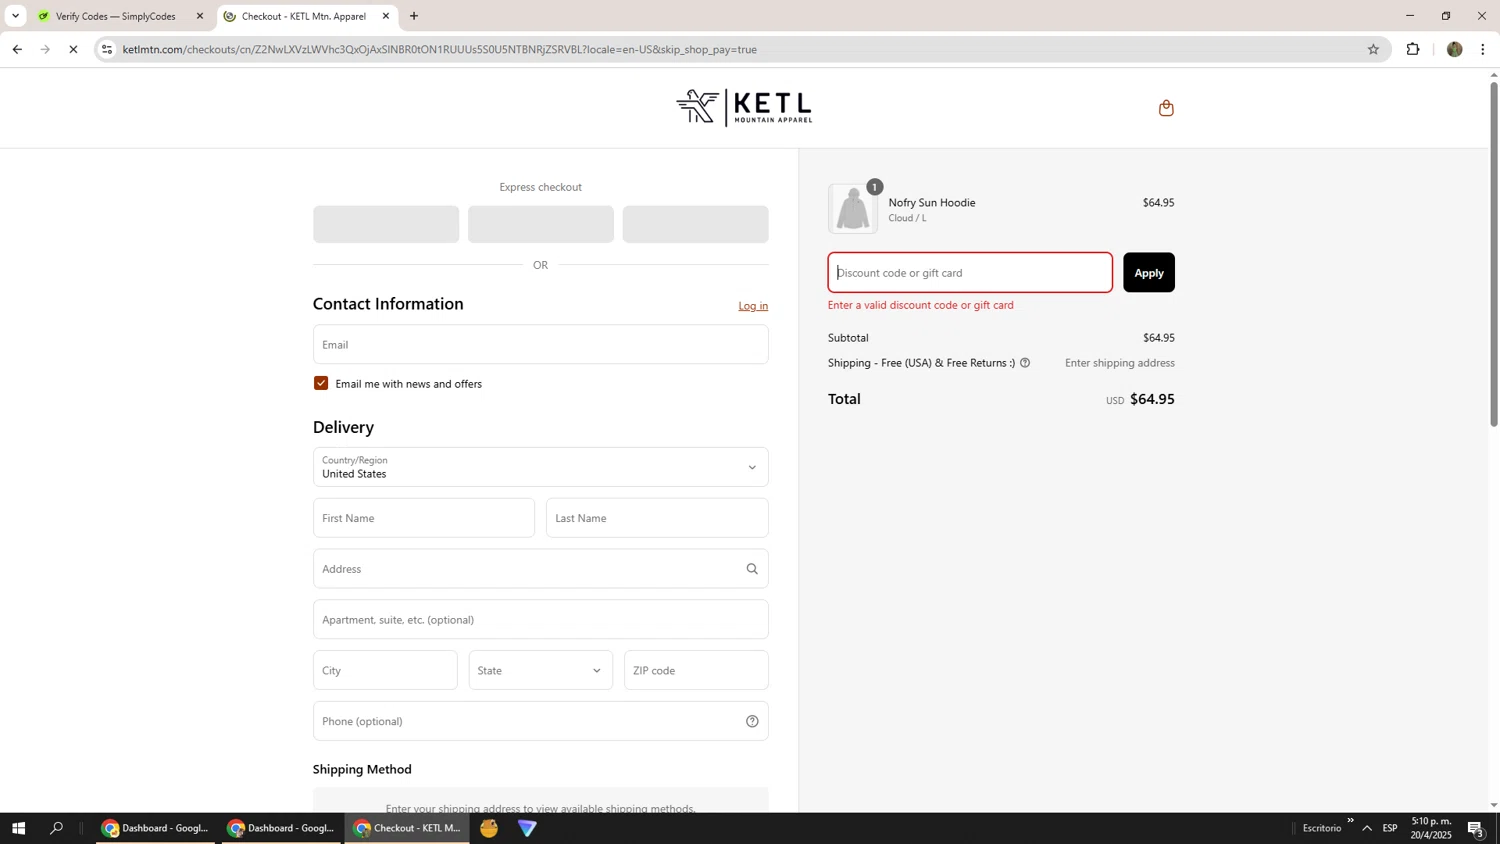Image resolution: width=1500 pixels, height=844 pixels.
Task: Focus the Phone (optional) field
Action: (x=541, y=721)
